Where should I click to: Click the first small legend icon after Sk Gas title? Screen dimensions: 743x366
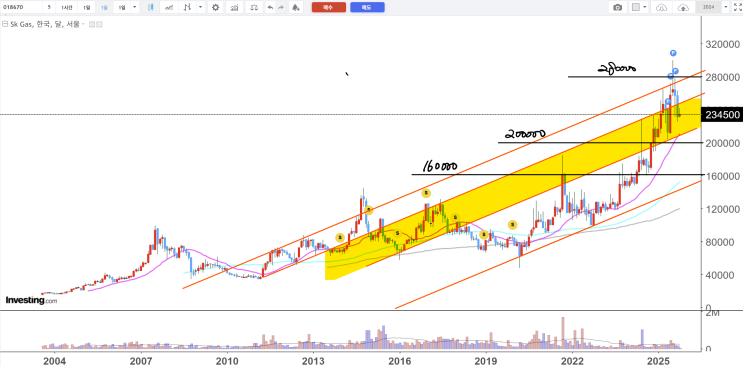pos(92,24)
